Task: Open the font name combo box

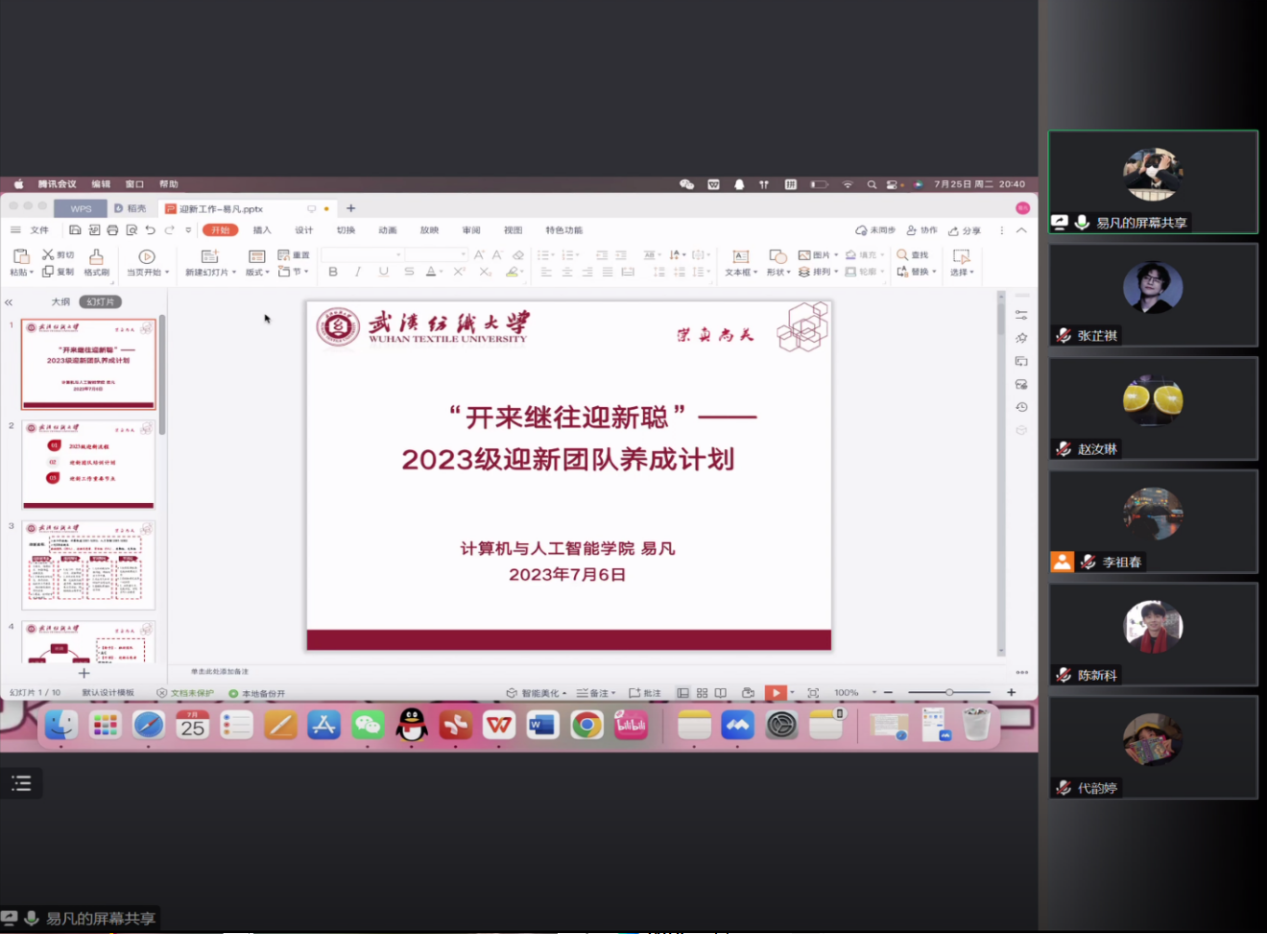Action: click(x=362, y=255)
